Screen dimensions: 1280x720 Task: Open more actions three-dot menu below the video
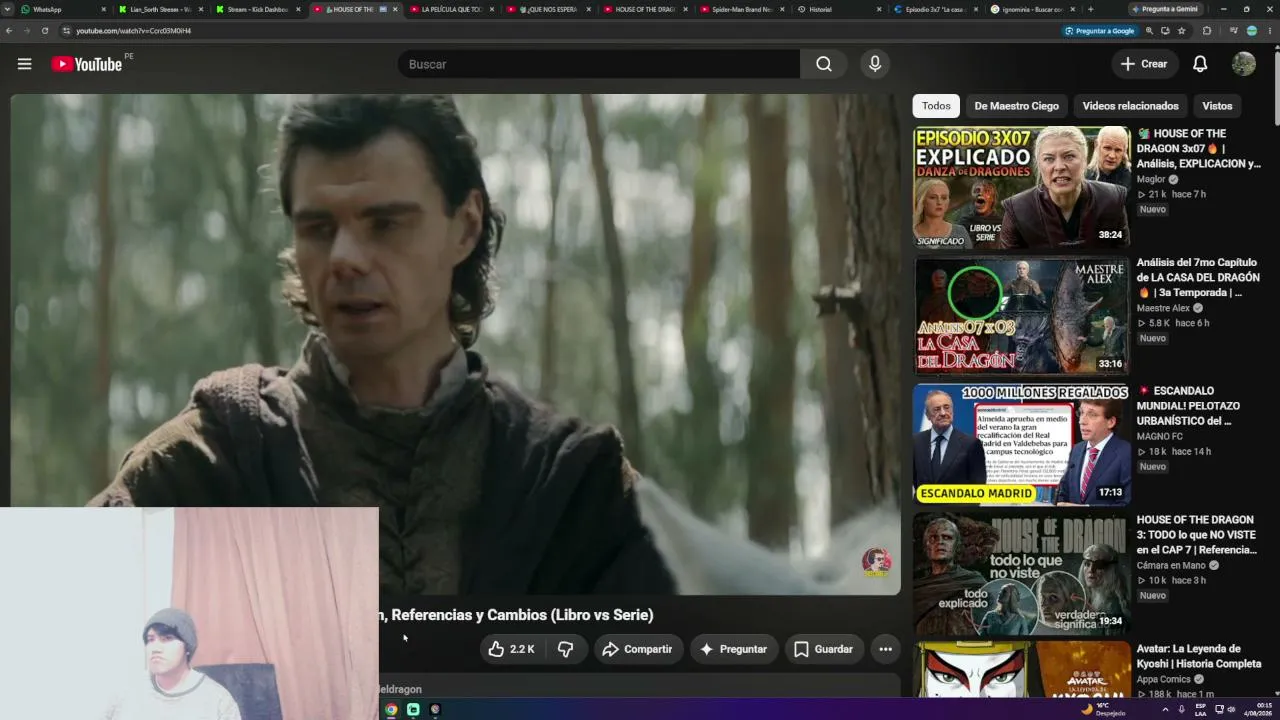(885, 649)
